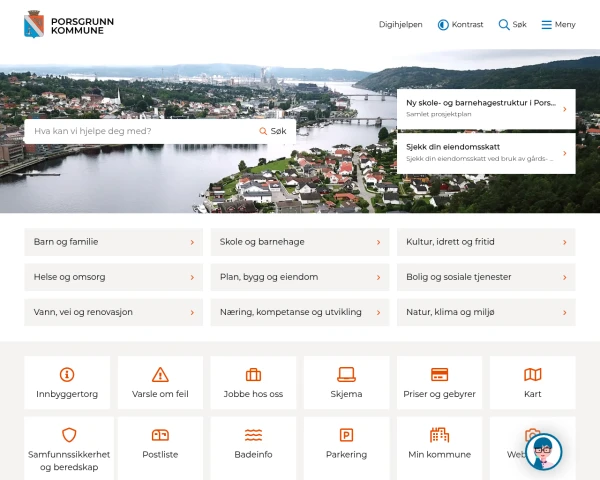Open the Skole og barnehage category
This screenshot has width=600, height=480.
(300, 242)
